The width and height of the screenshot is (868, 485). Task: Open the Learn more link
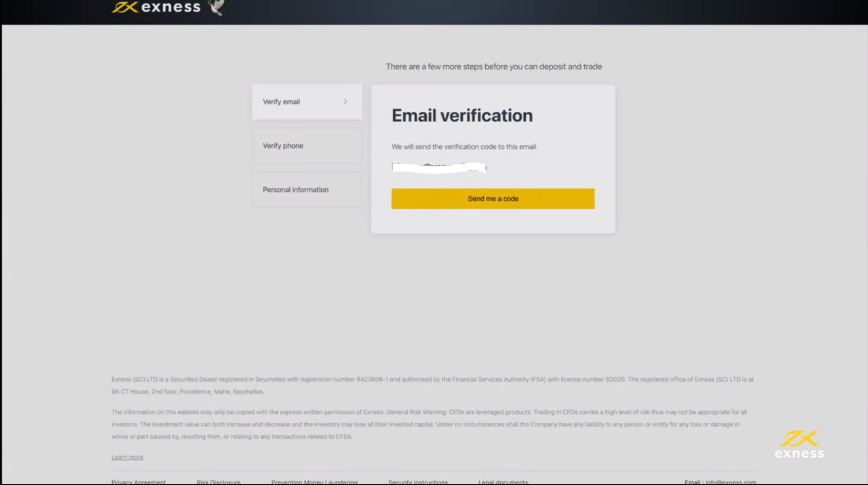pyautogui.click(x=127, y=457)
